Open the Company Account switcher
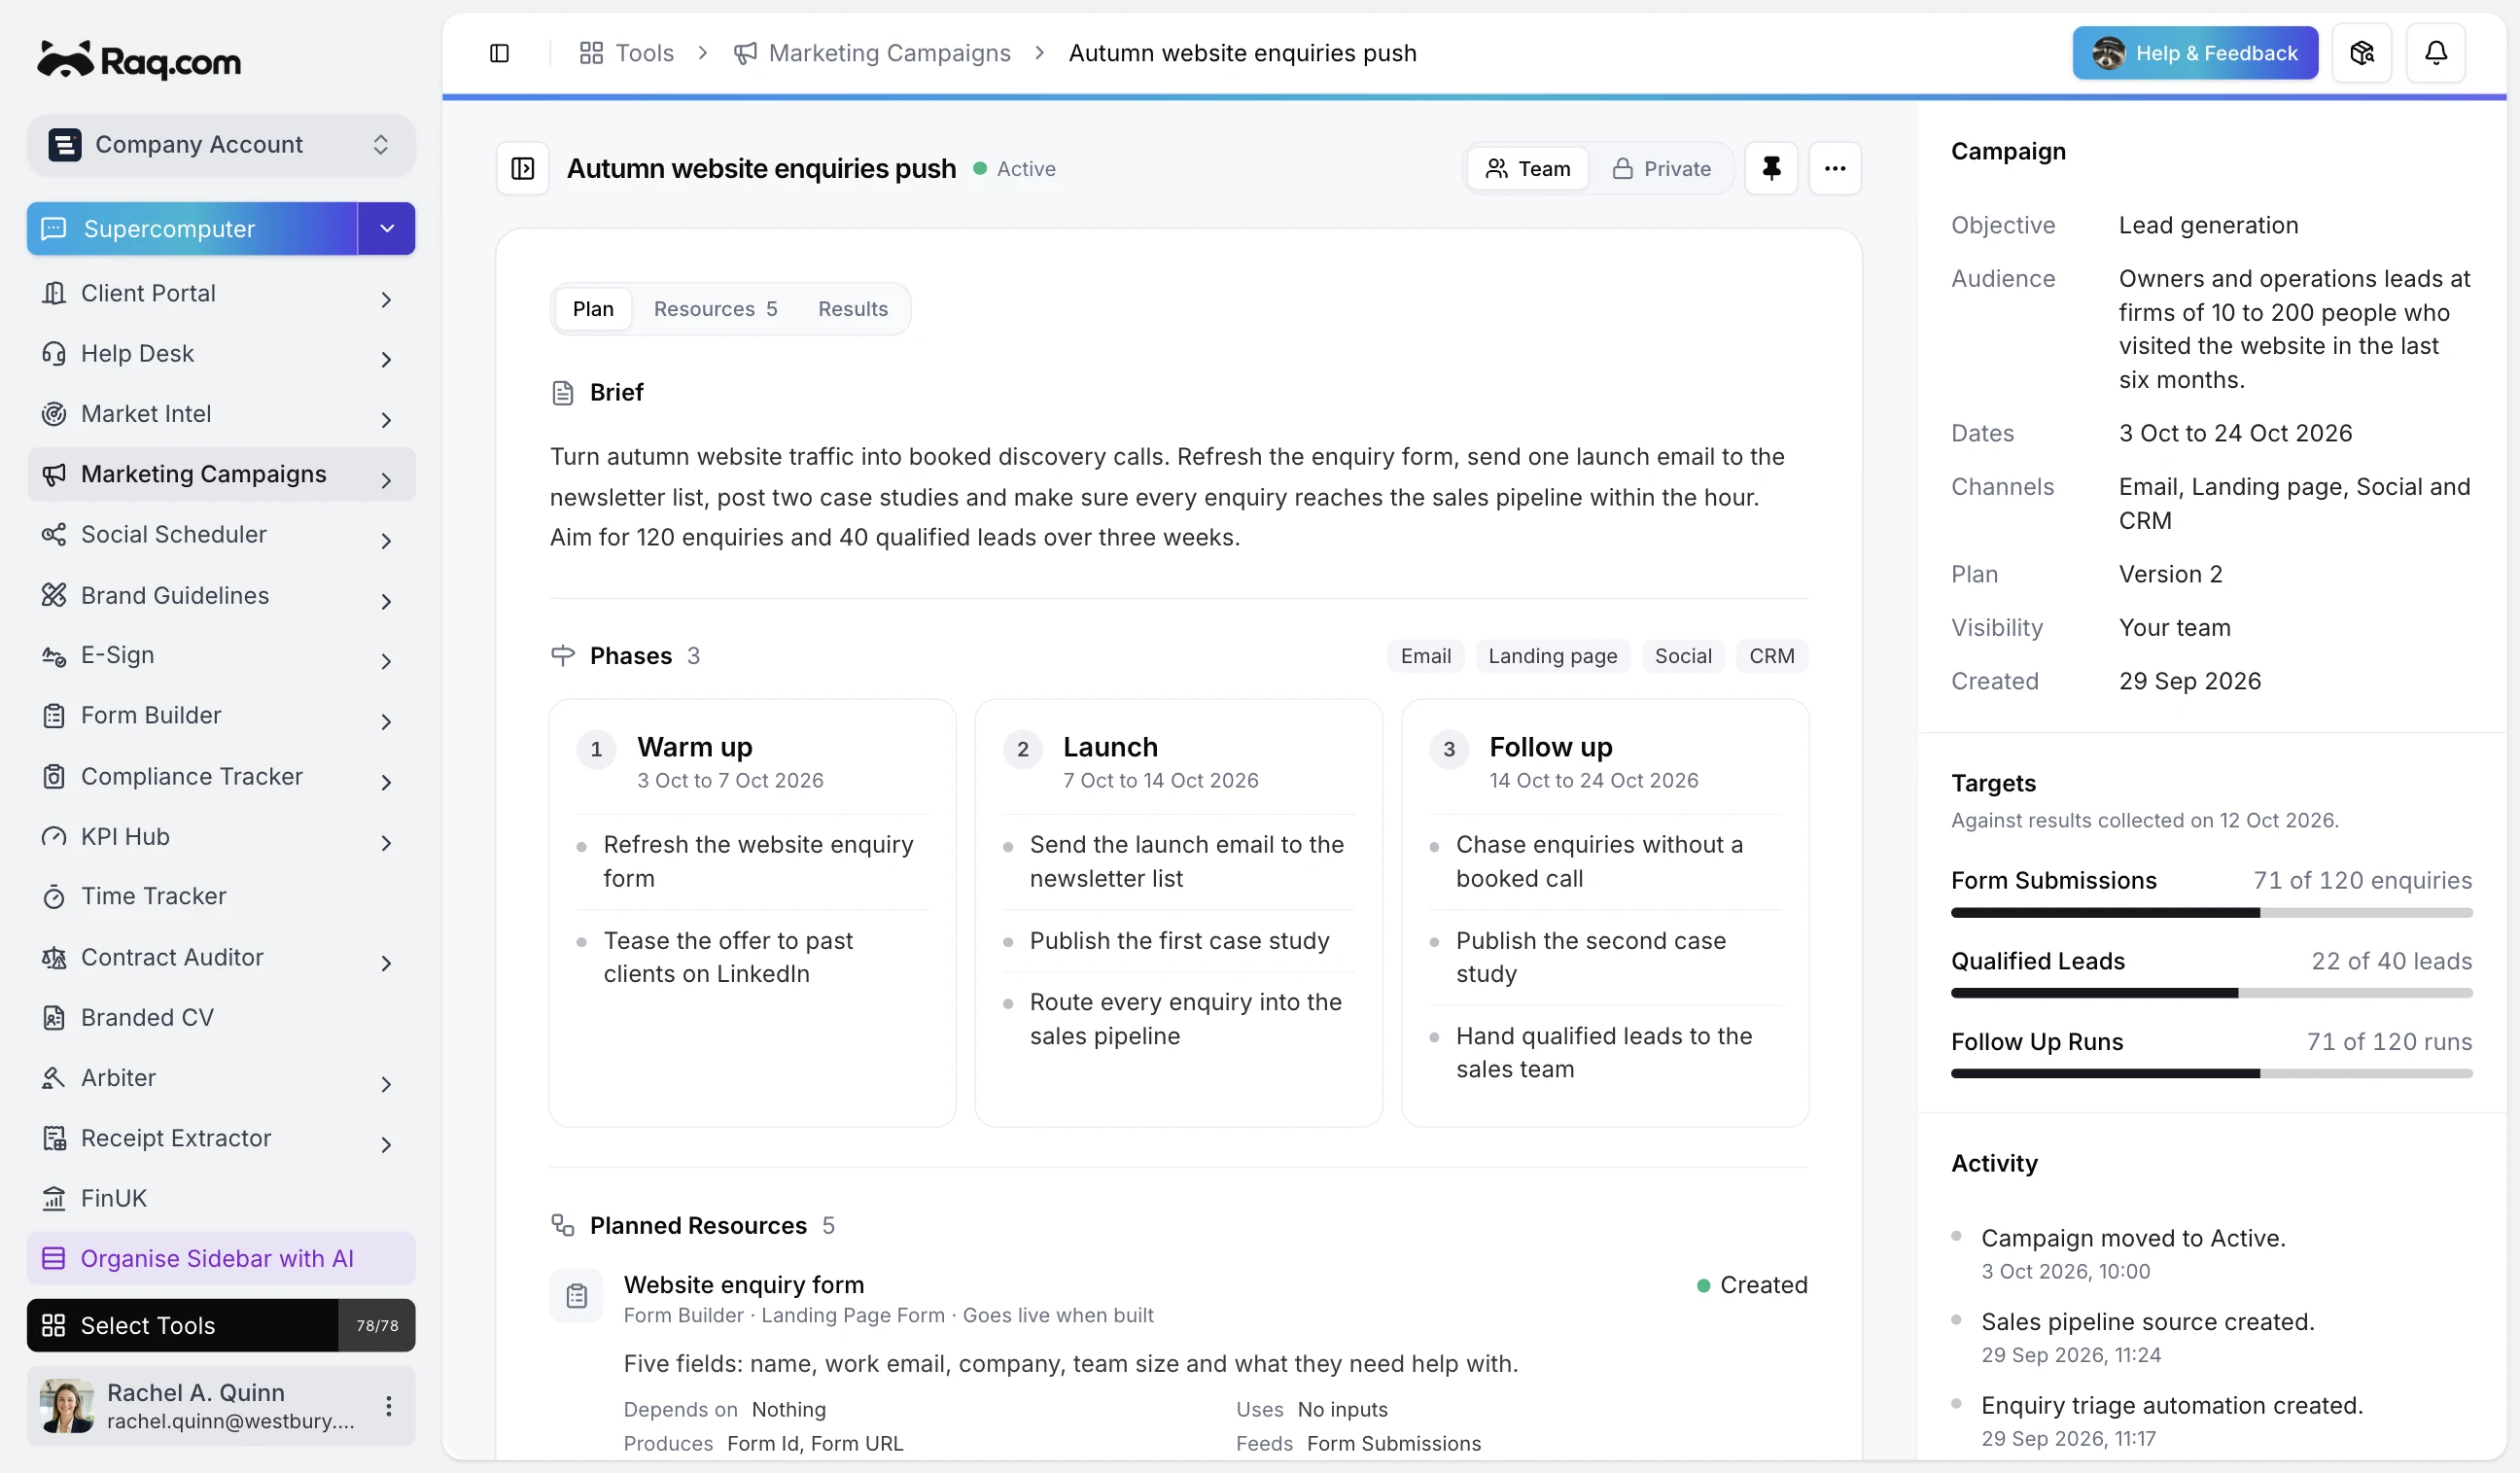 tap(221, 144)
